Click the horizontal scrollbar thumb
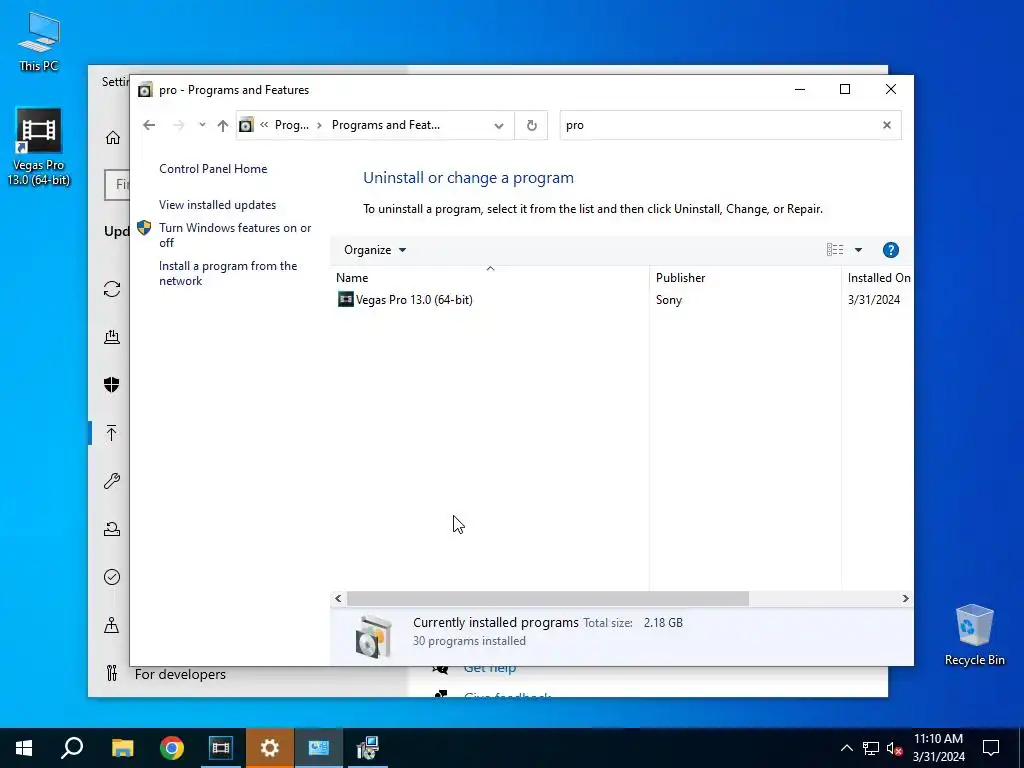The image size is (1024, 768). point(548,598)
